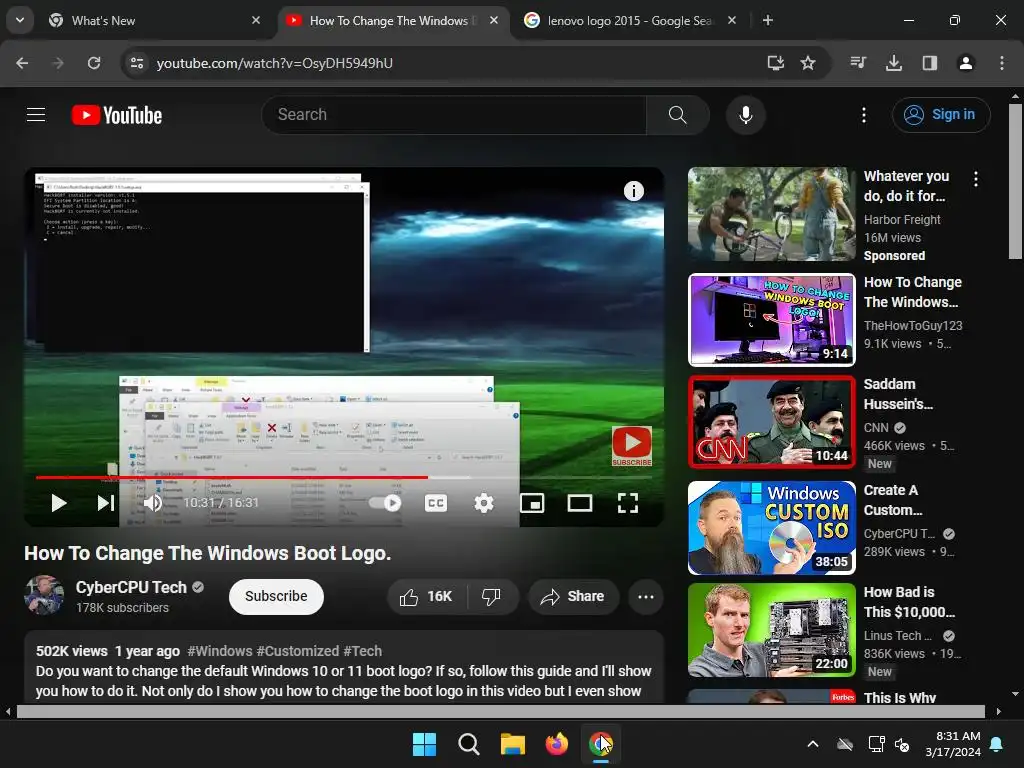Click the #Windows hashtag

pyautogui.click(x=219, y=651)
